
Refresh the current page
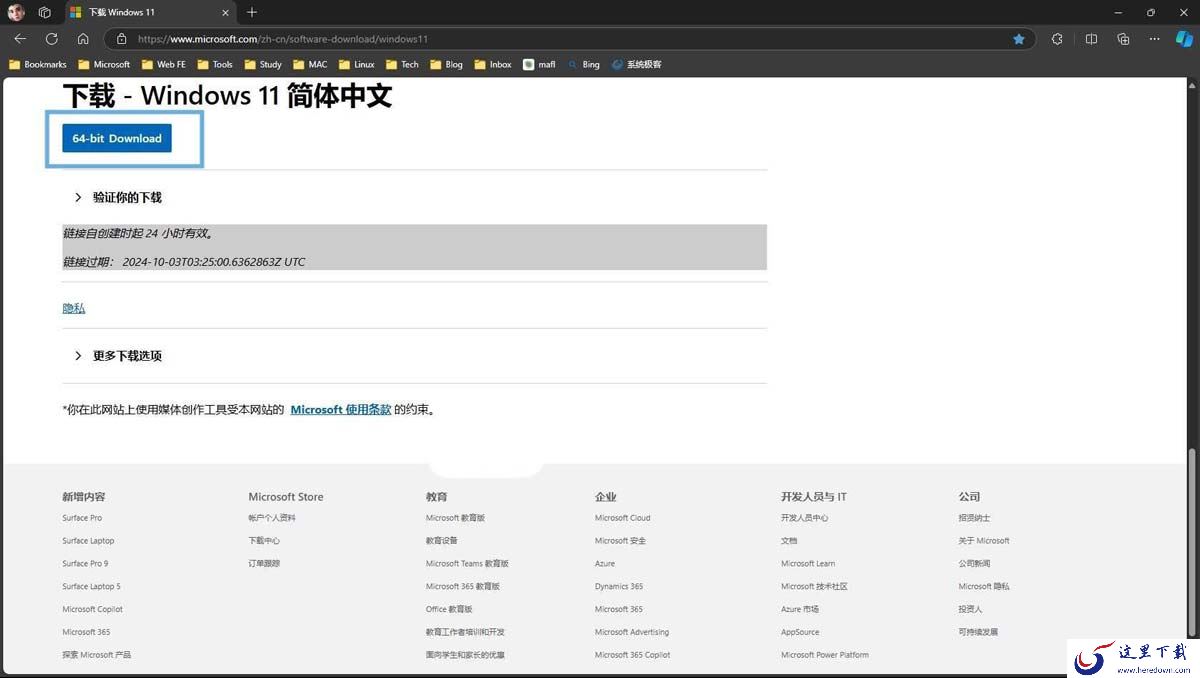(52, 39)
